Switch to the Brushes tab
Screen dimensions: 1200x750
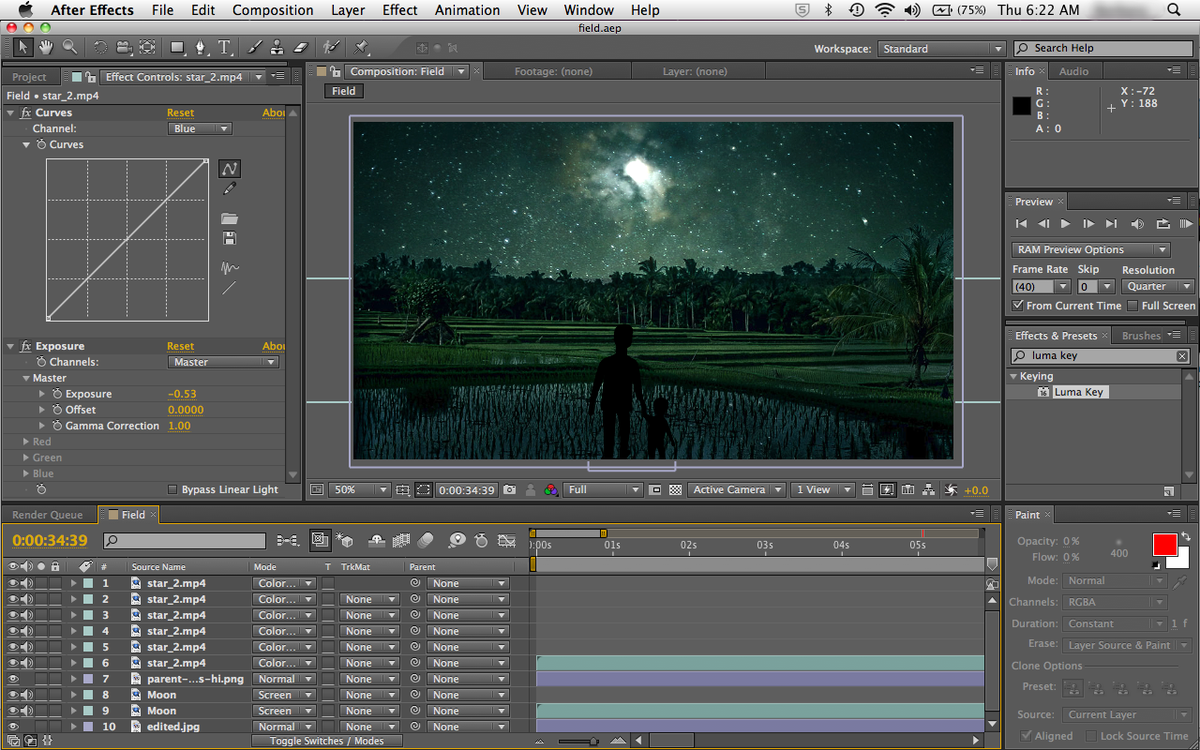(1141, 336)
